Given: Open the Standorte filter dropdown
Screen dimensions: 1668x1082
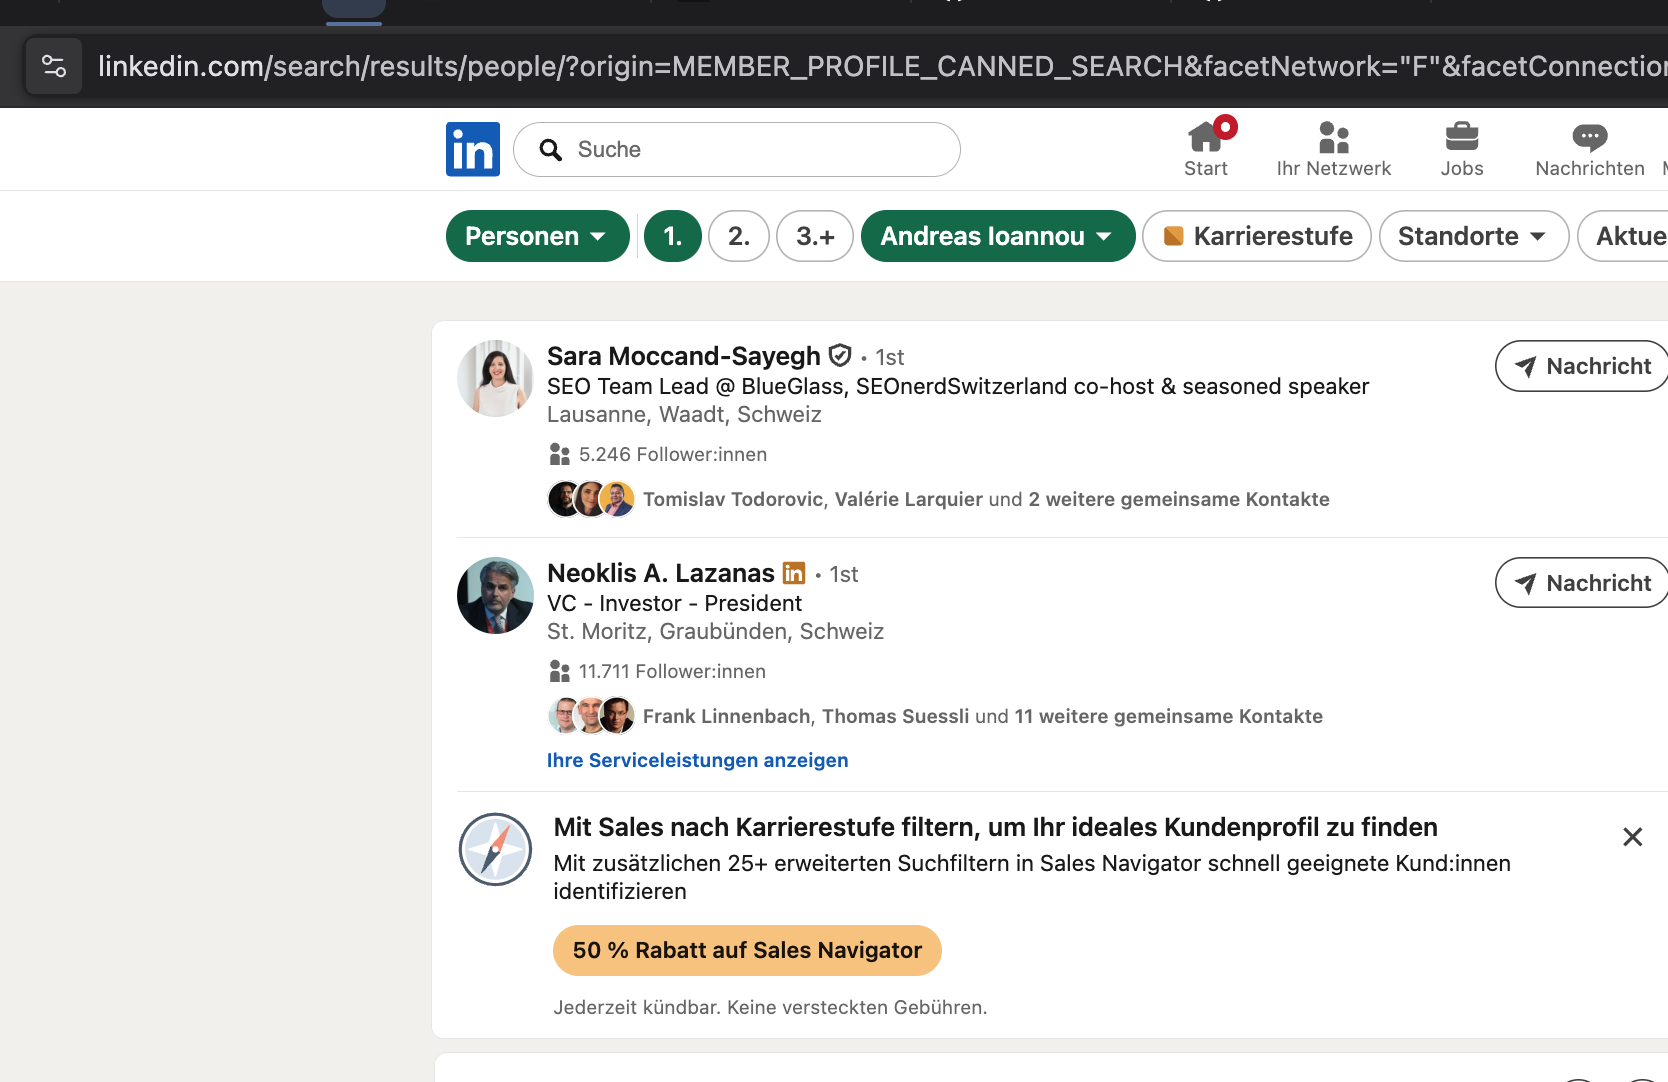Looking at the screenshot, I should 1474,236.
